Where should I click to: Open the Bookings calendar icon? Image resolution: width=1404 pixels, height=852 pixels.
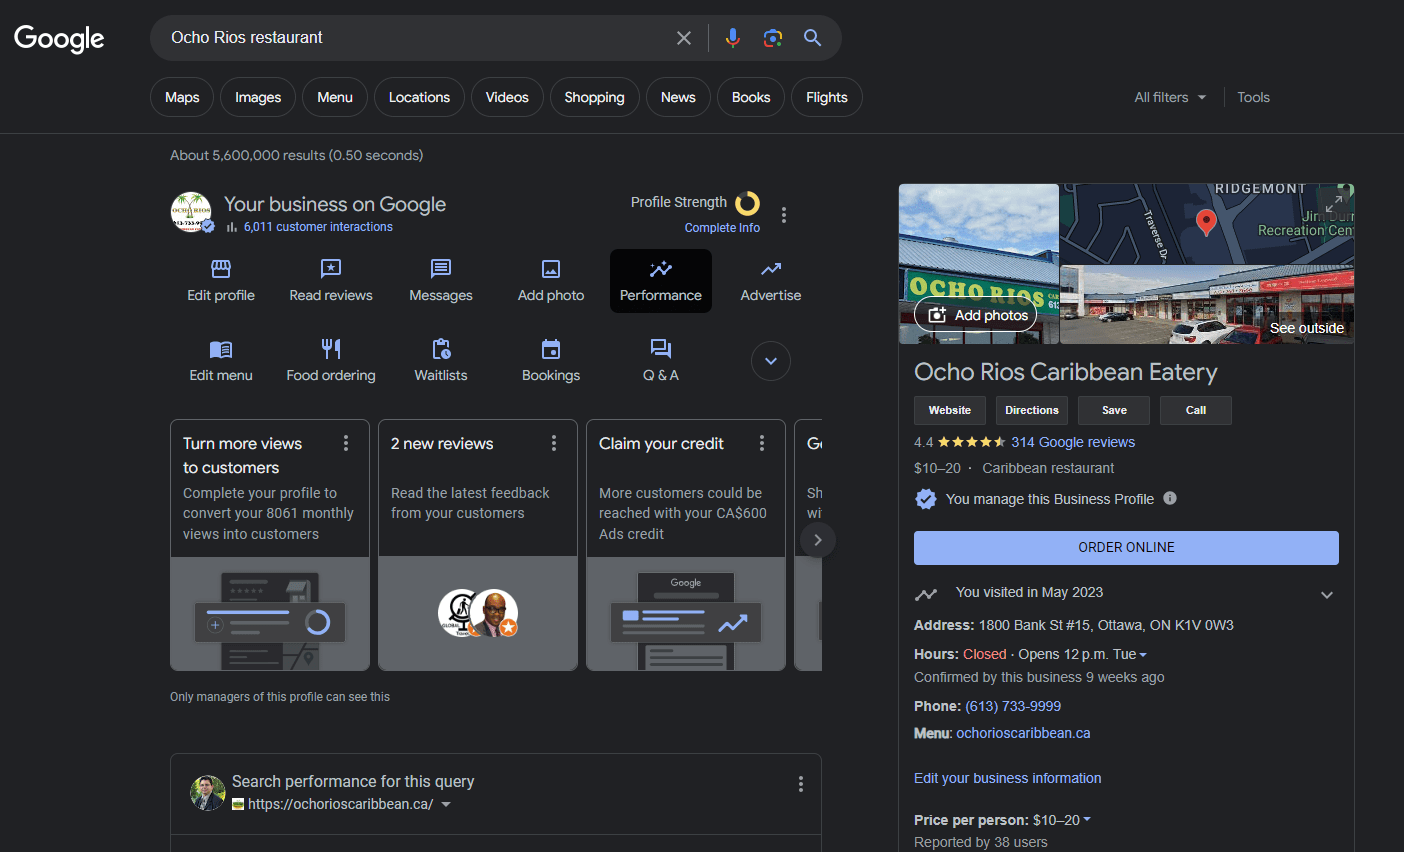click(551, 349)
